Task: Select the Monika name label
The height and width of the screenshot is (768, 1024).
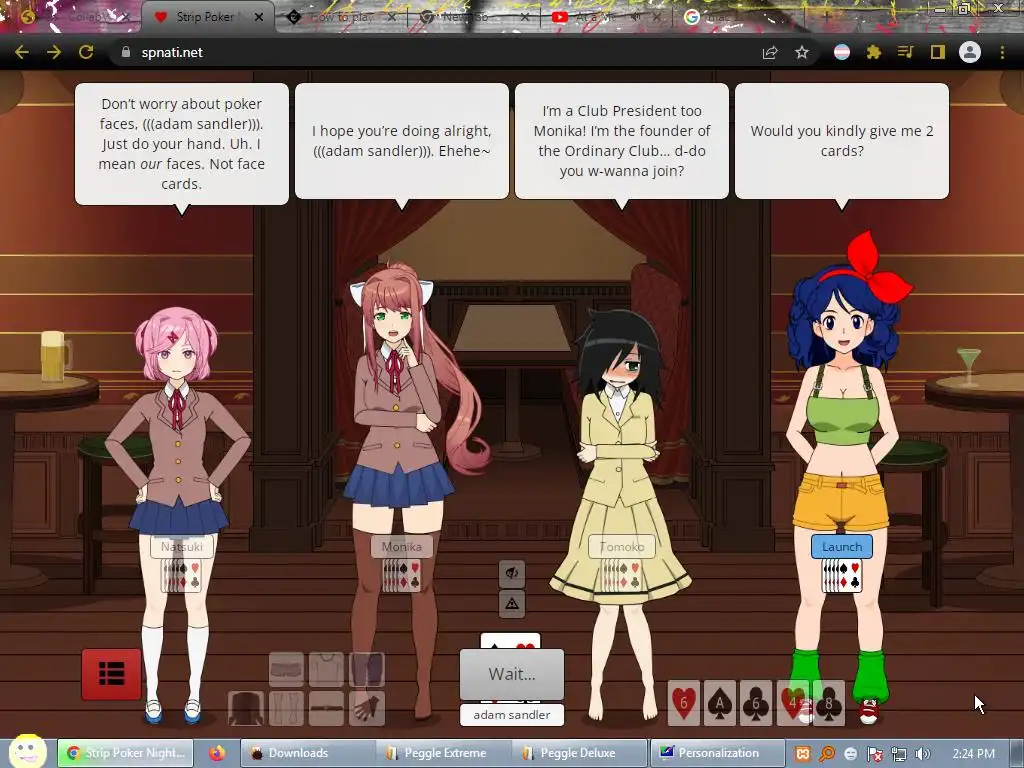Action: click(402, 547)
